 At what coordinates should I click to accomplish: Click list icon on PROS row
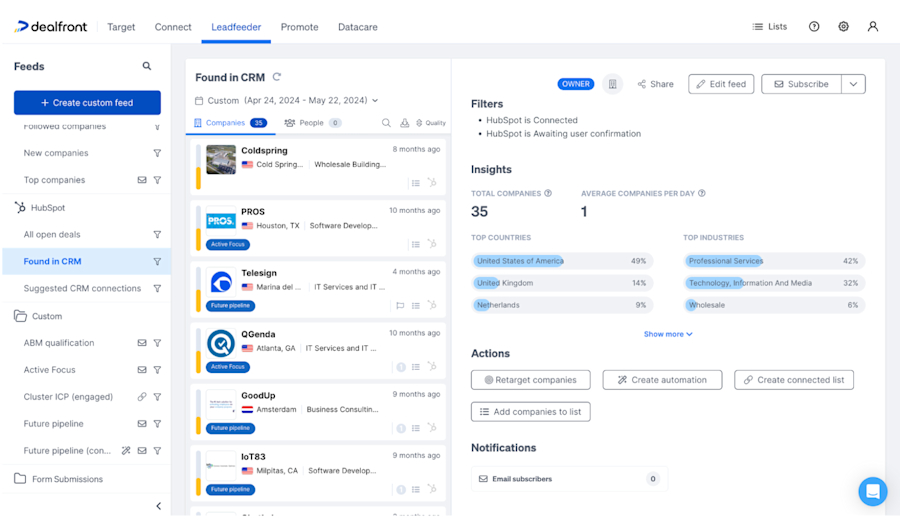click(416, 244)
